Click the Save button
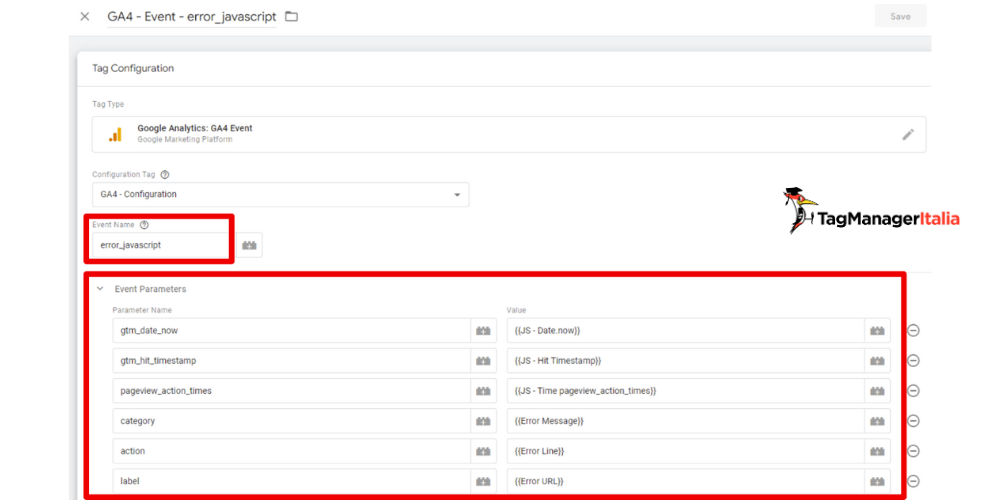The height and width of the screenshot is (500, 1000). click(x=900, y=17)
